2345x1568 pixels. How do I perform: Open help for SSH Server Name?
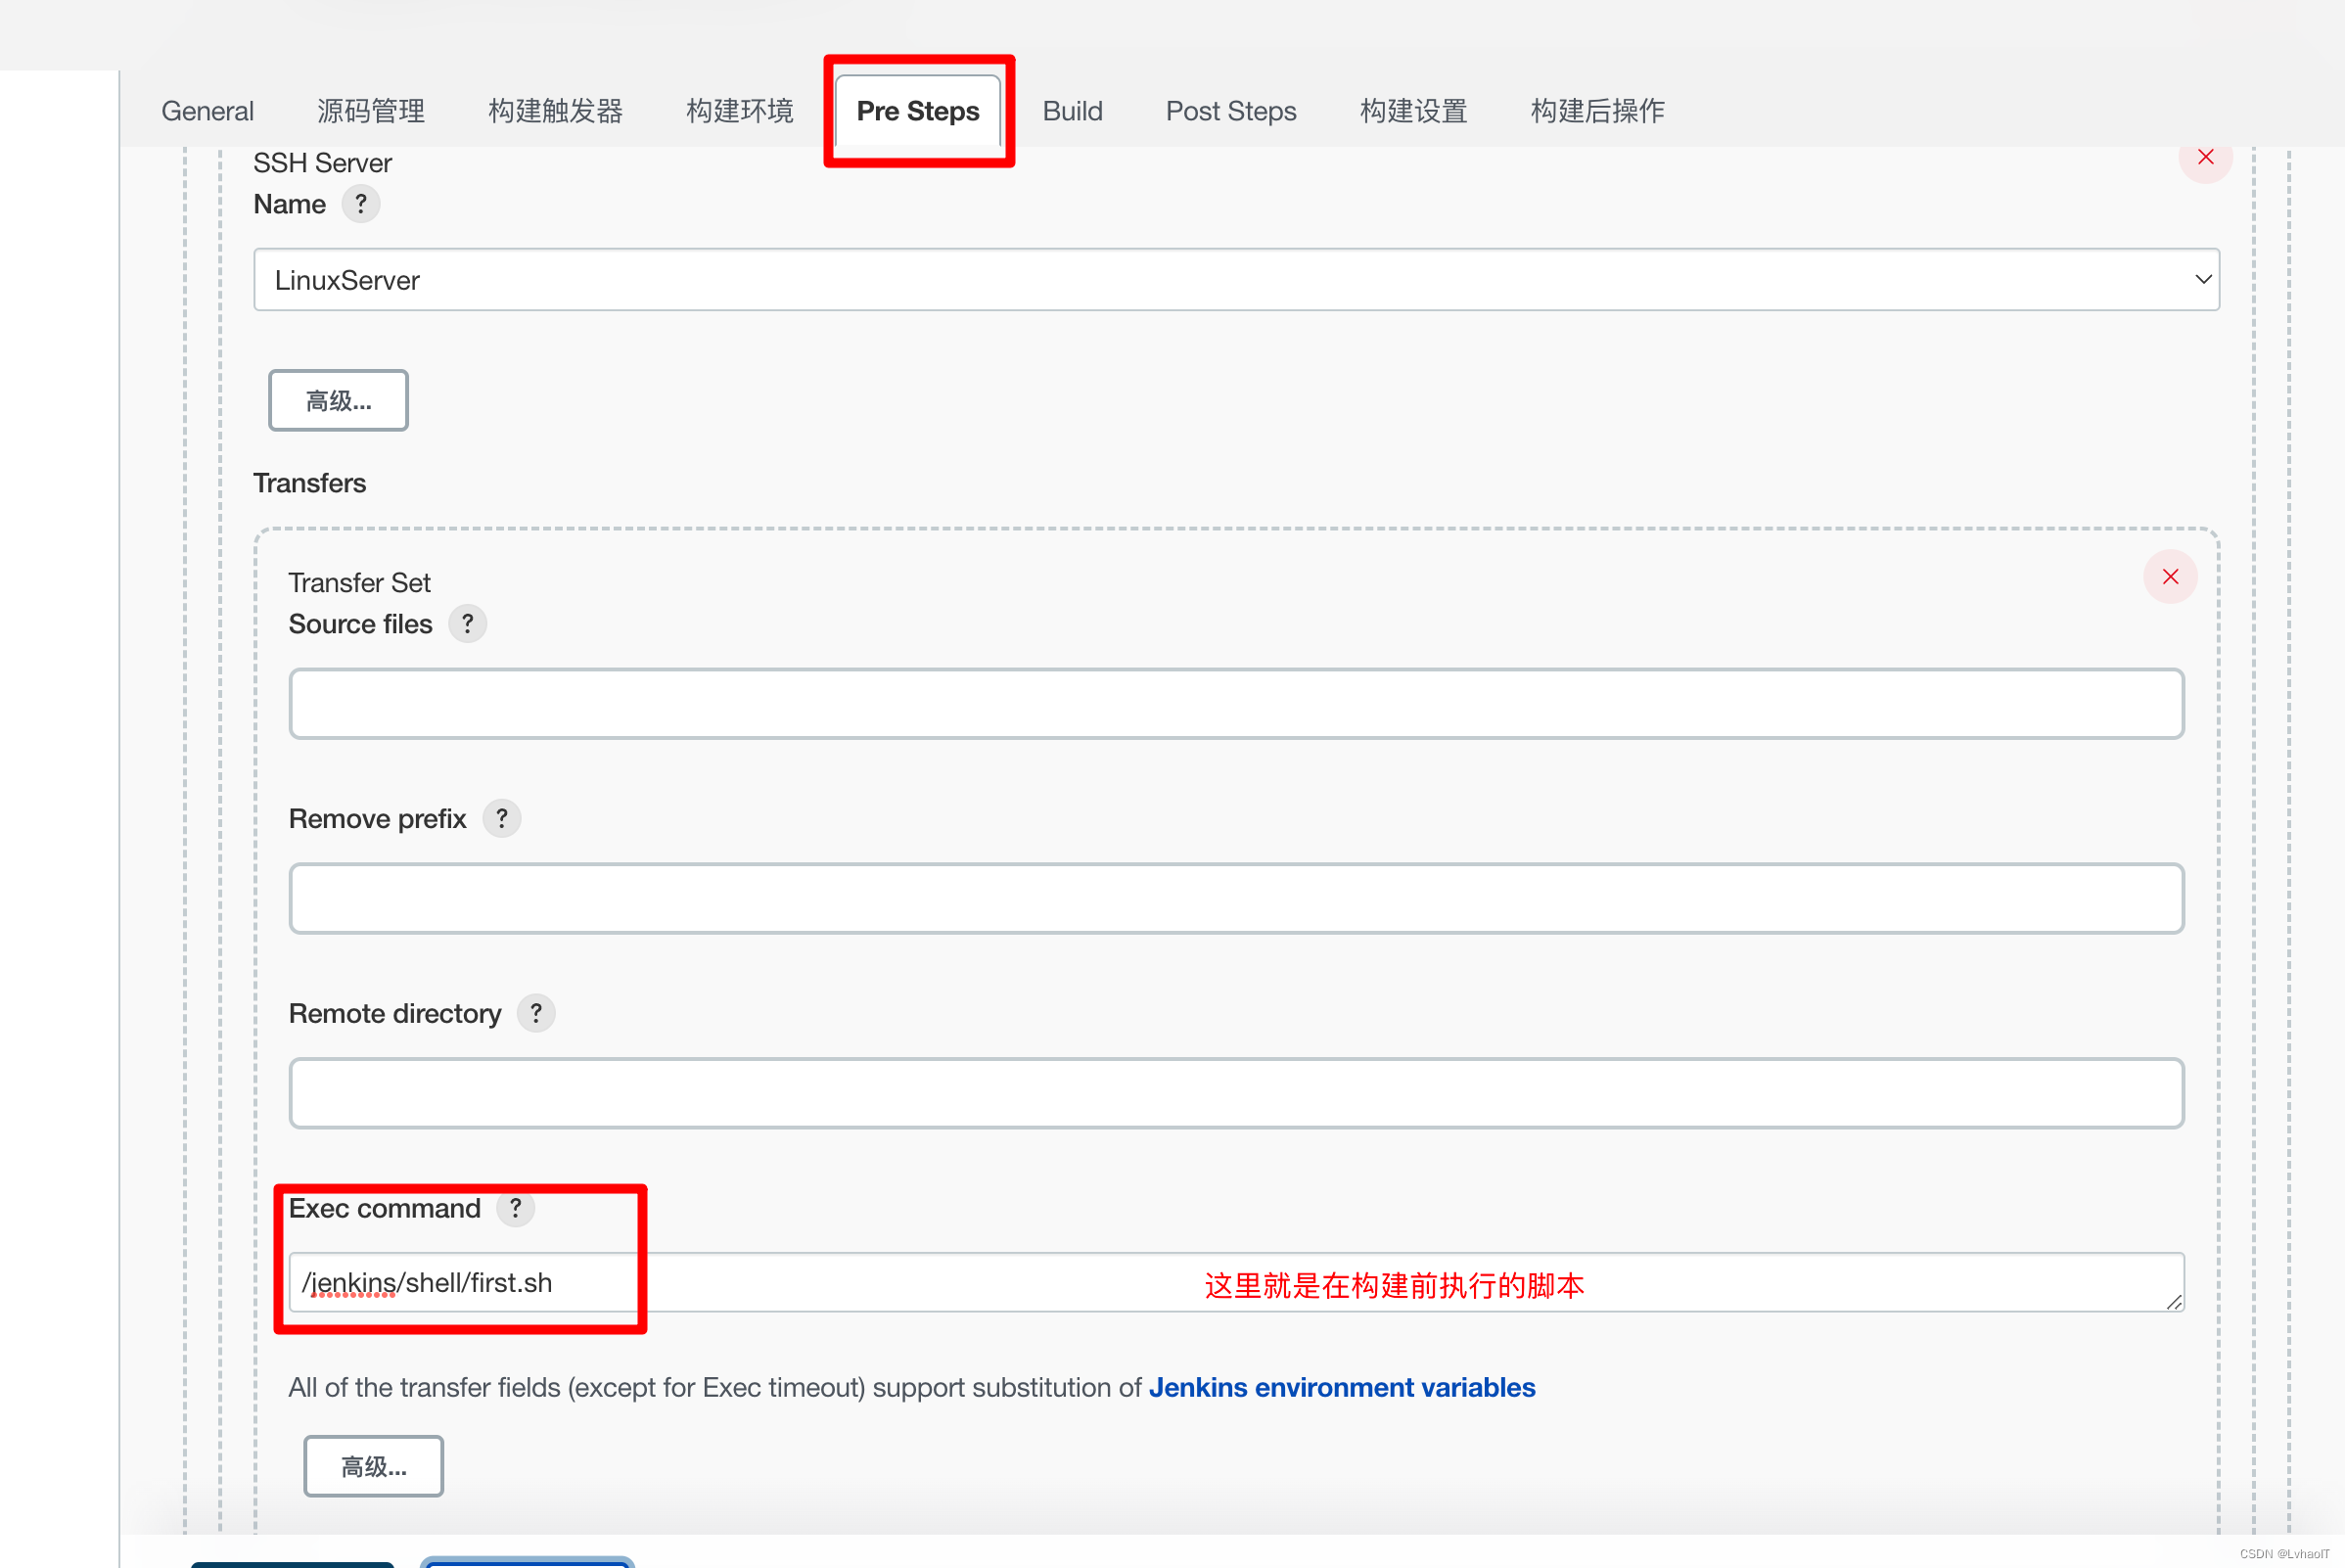[x=360, y=204]
